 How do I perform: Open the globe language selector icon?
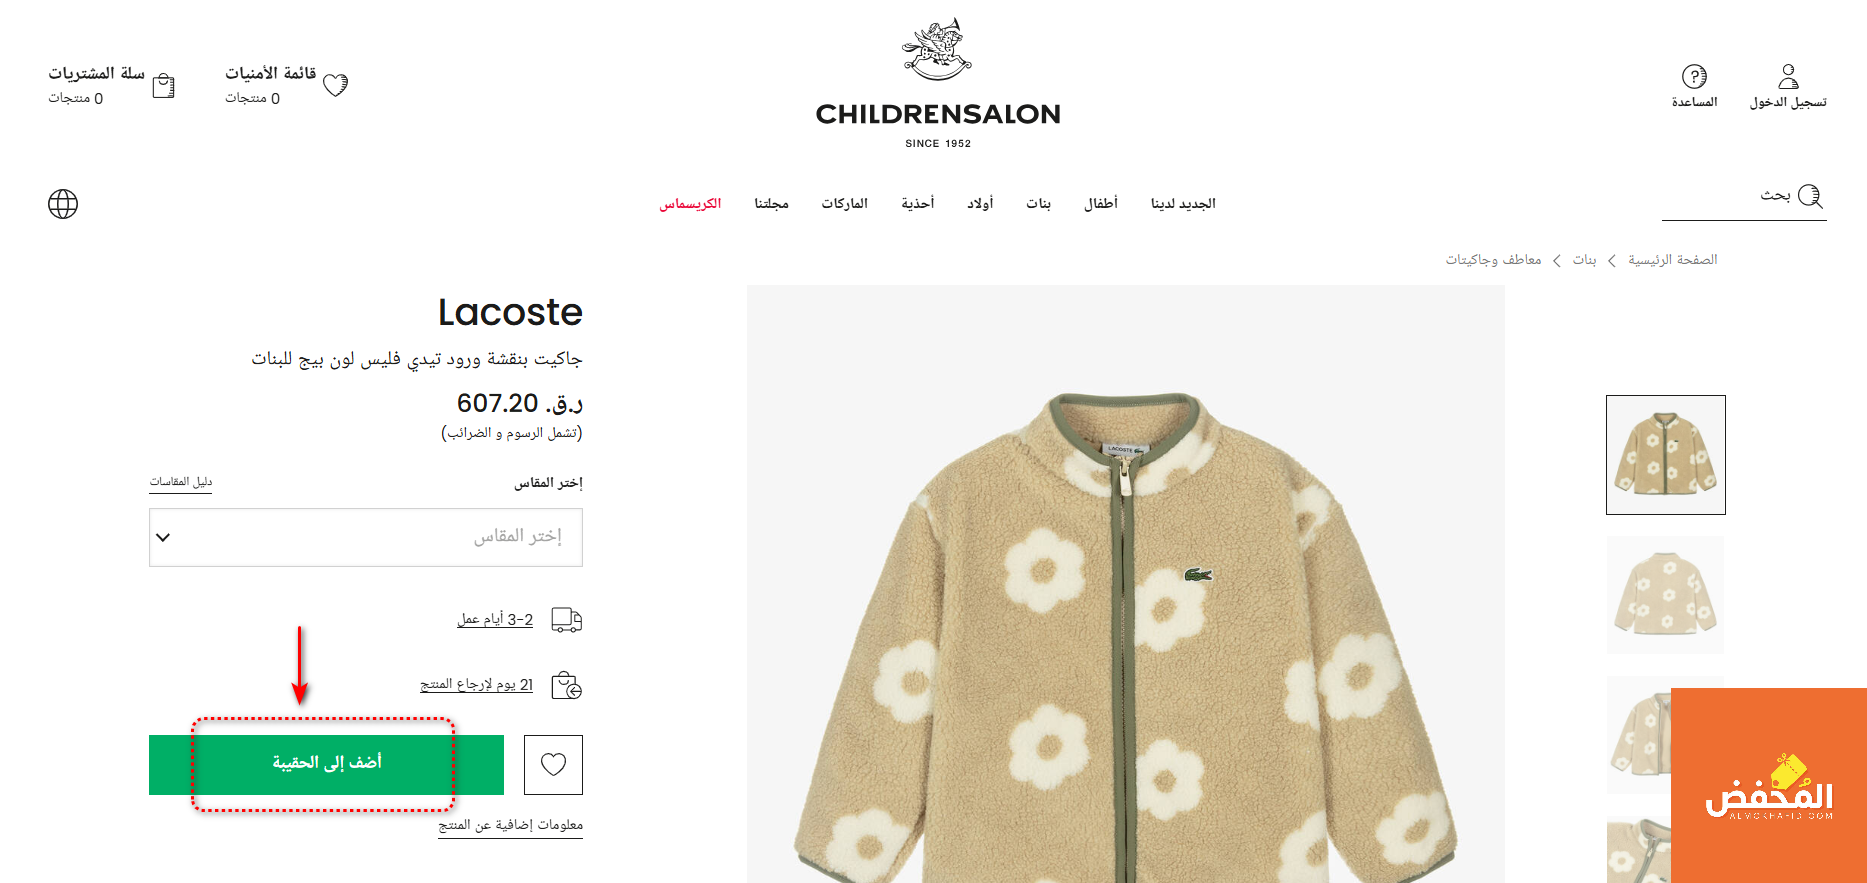pyautogui.click(x=63, y=204)
